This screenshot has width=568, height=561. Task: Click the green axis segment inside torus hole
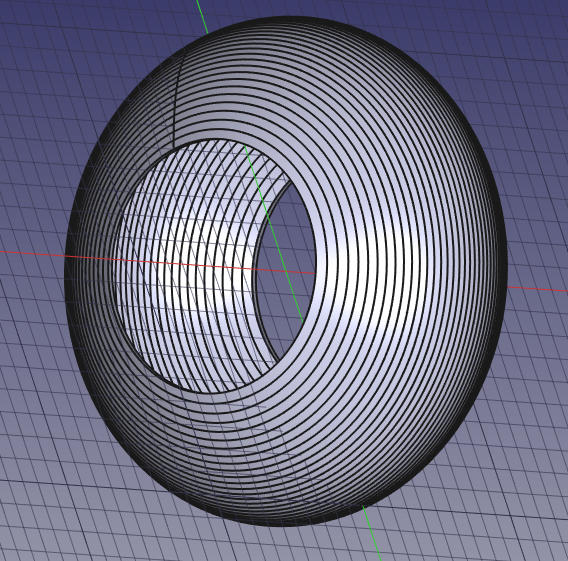coord(273,234)
